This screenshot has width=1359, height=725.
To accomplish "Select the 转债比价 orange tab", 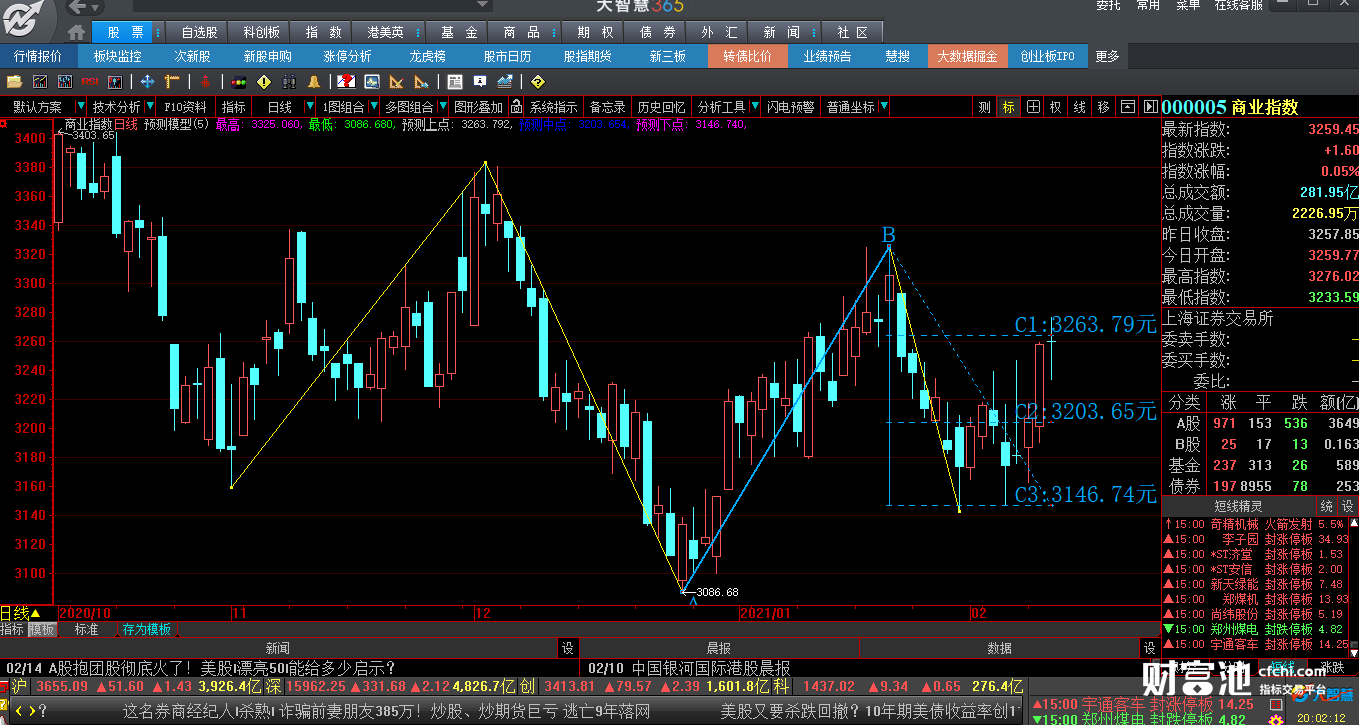I will (x=747, y=56).
